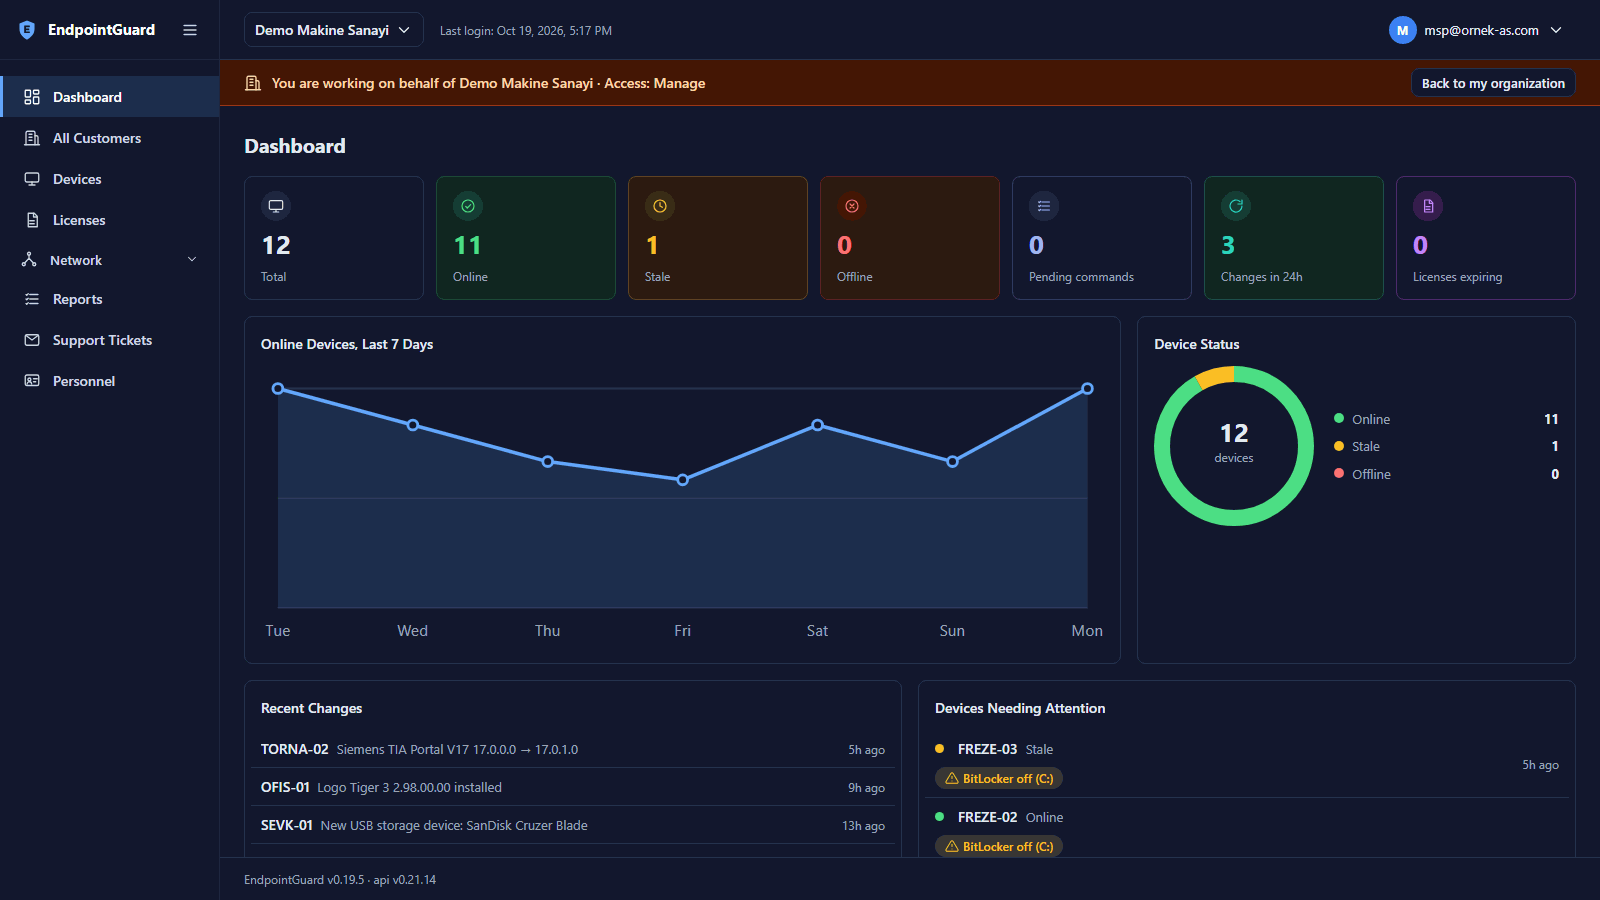This screenshot has width=1600, height=900.
Task: Click BitLocker off badge under FREZE-03
Action: pos(999,778)
